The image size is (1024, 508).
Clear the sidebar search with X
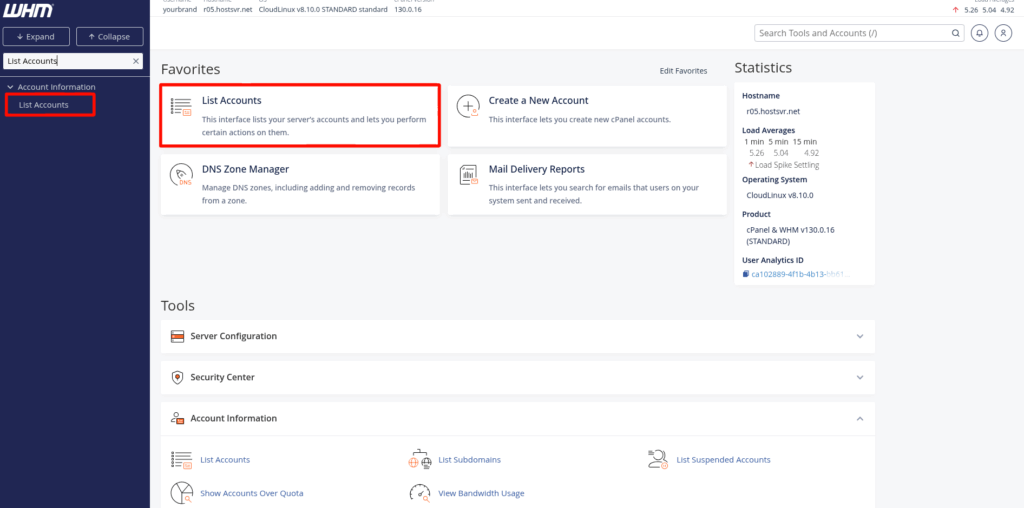(137, 61)
